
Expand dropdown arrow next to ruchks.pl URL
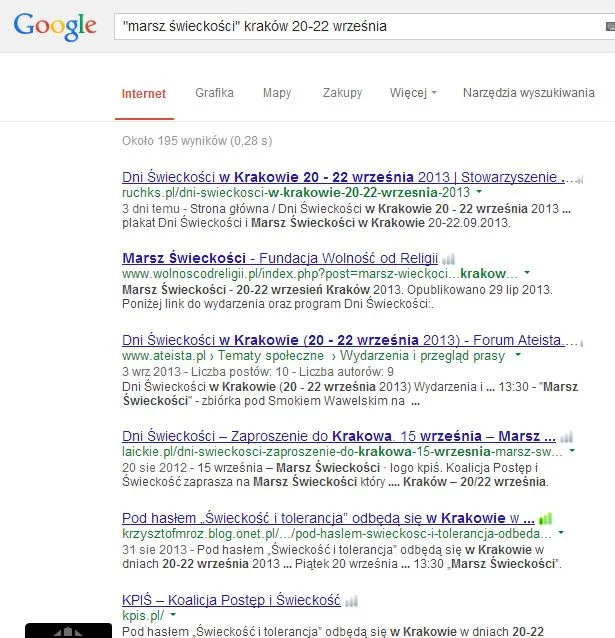[x=479, y=191]
